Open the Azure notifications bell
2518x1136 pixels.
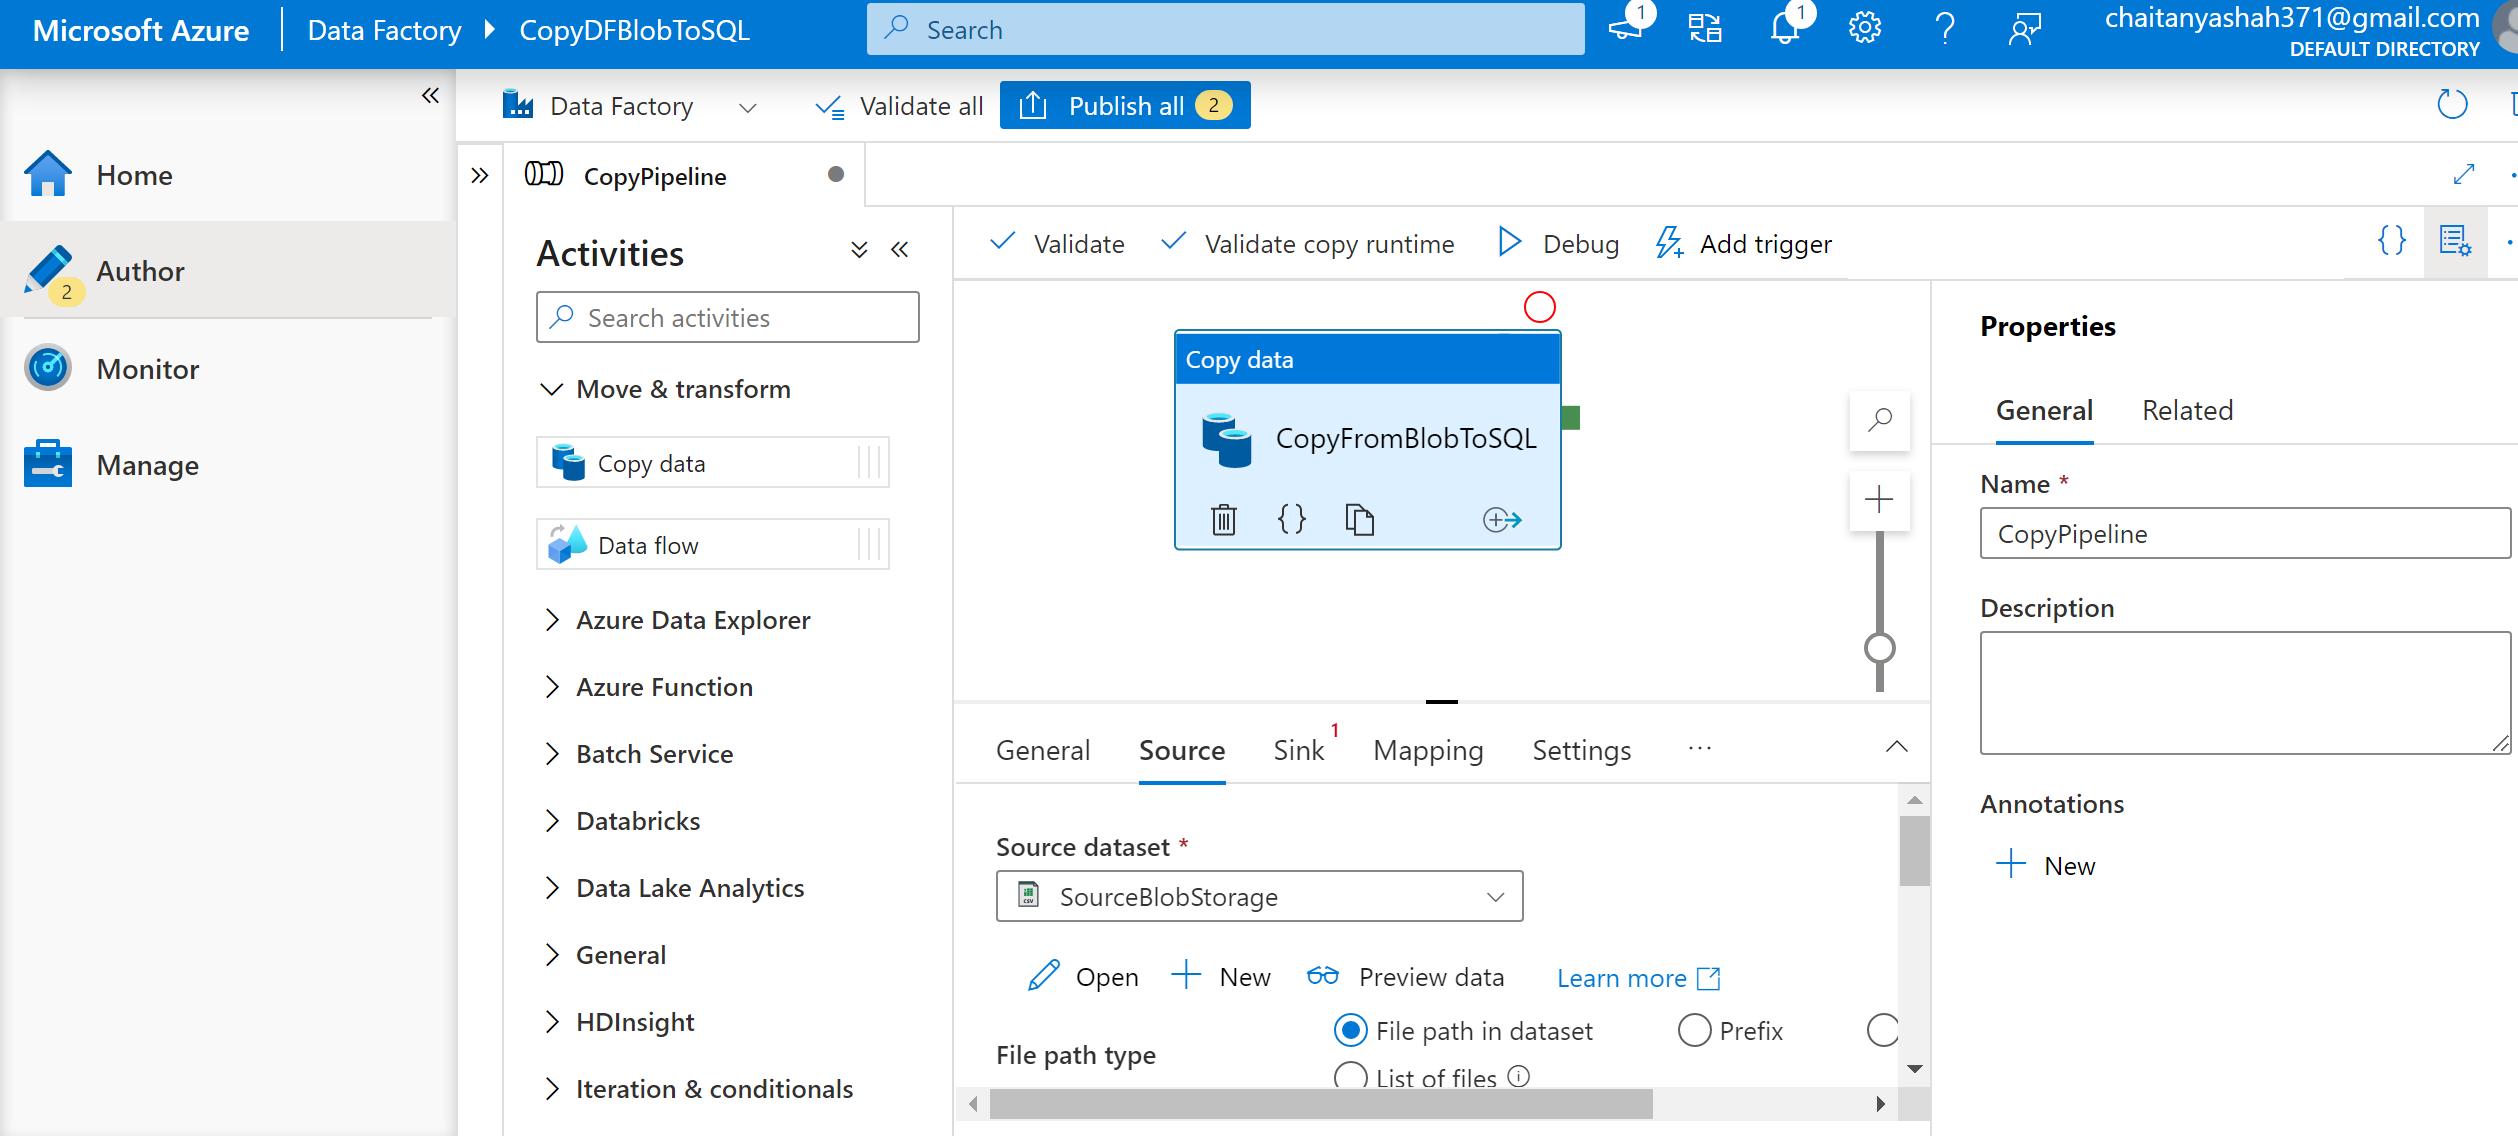coord(1785,29)
